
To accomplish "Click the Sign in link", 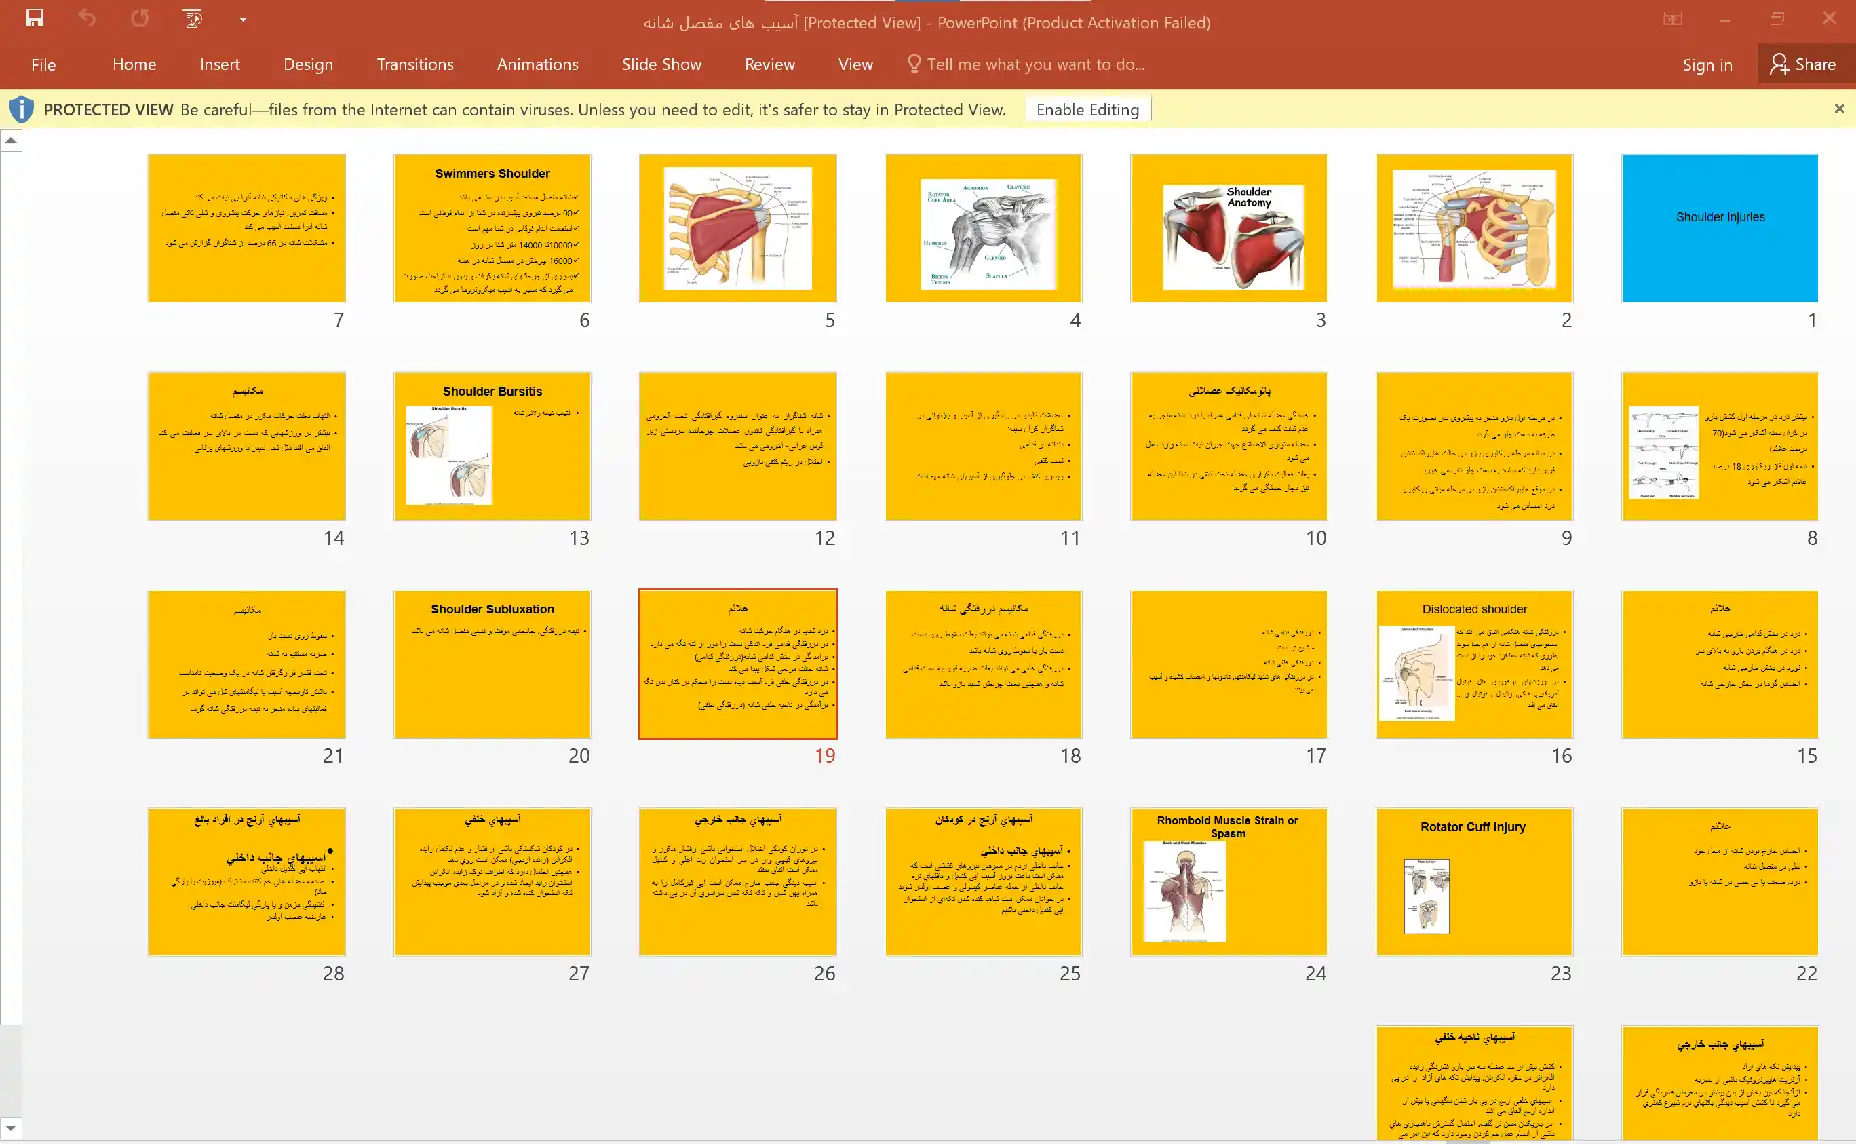I will pos(1706,65).
